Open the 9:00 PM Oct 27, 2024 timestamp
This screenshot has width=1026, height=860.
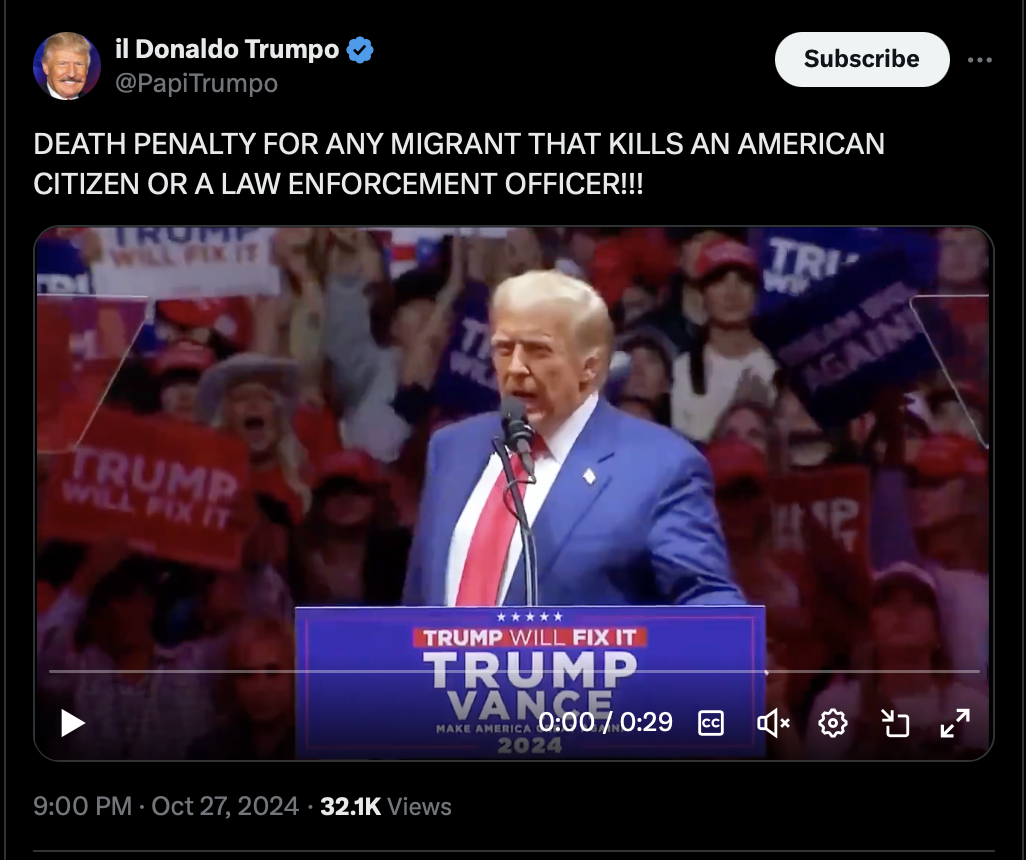pyautogui.click(x=166, y=806)
